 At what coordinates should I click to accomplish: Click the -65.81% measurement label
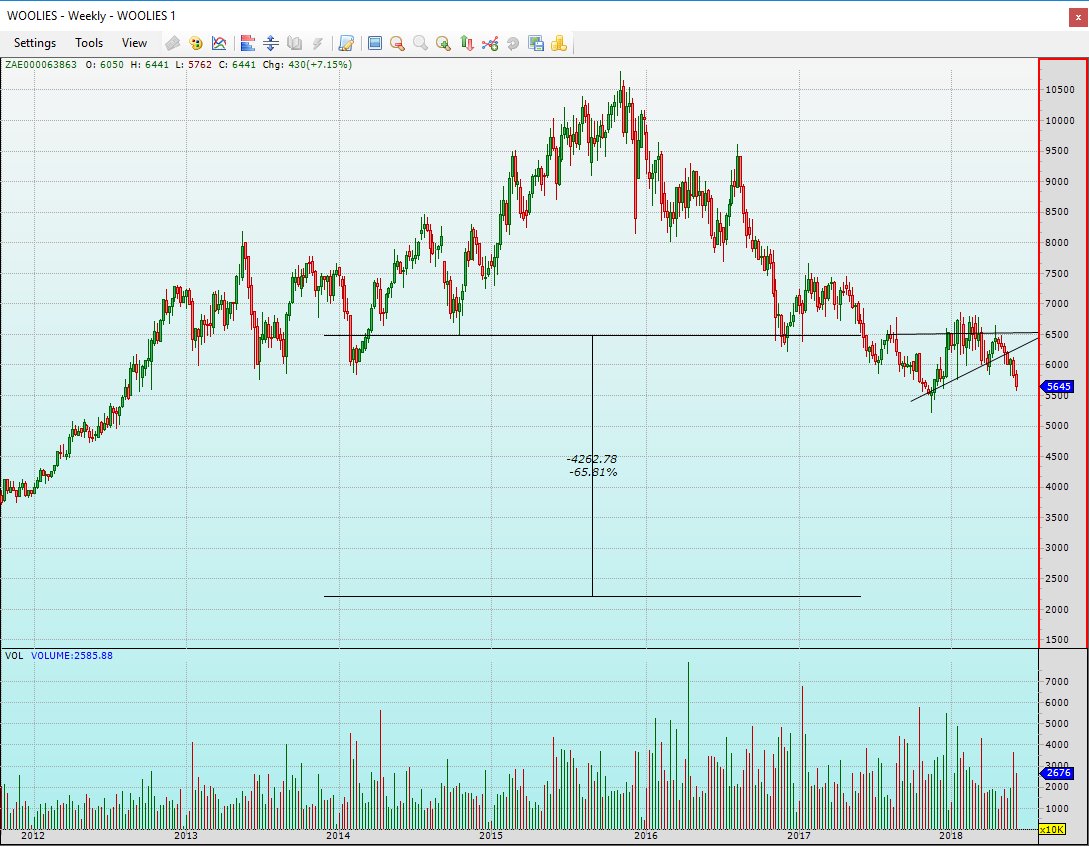pos(593,472)
